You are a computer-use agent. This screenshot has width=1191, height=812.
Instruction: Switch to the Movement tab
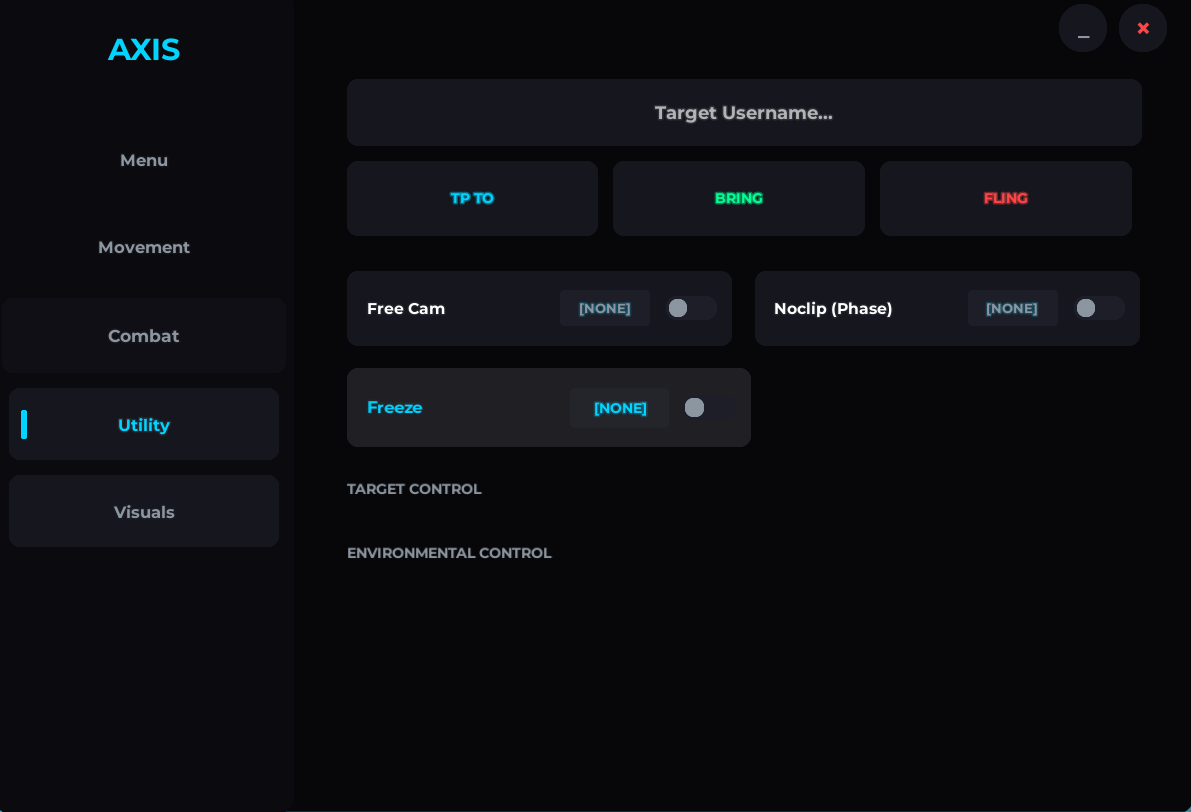[144, 247]
